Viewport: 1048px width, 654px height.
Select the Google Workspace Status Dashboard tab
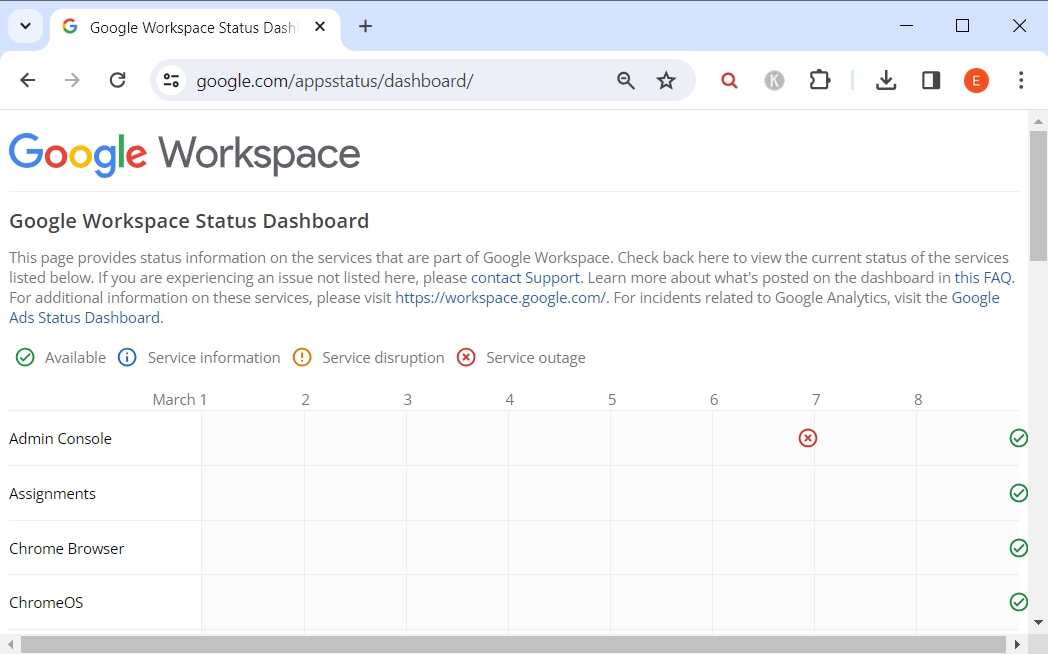click(194, 27)
